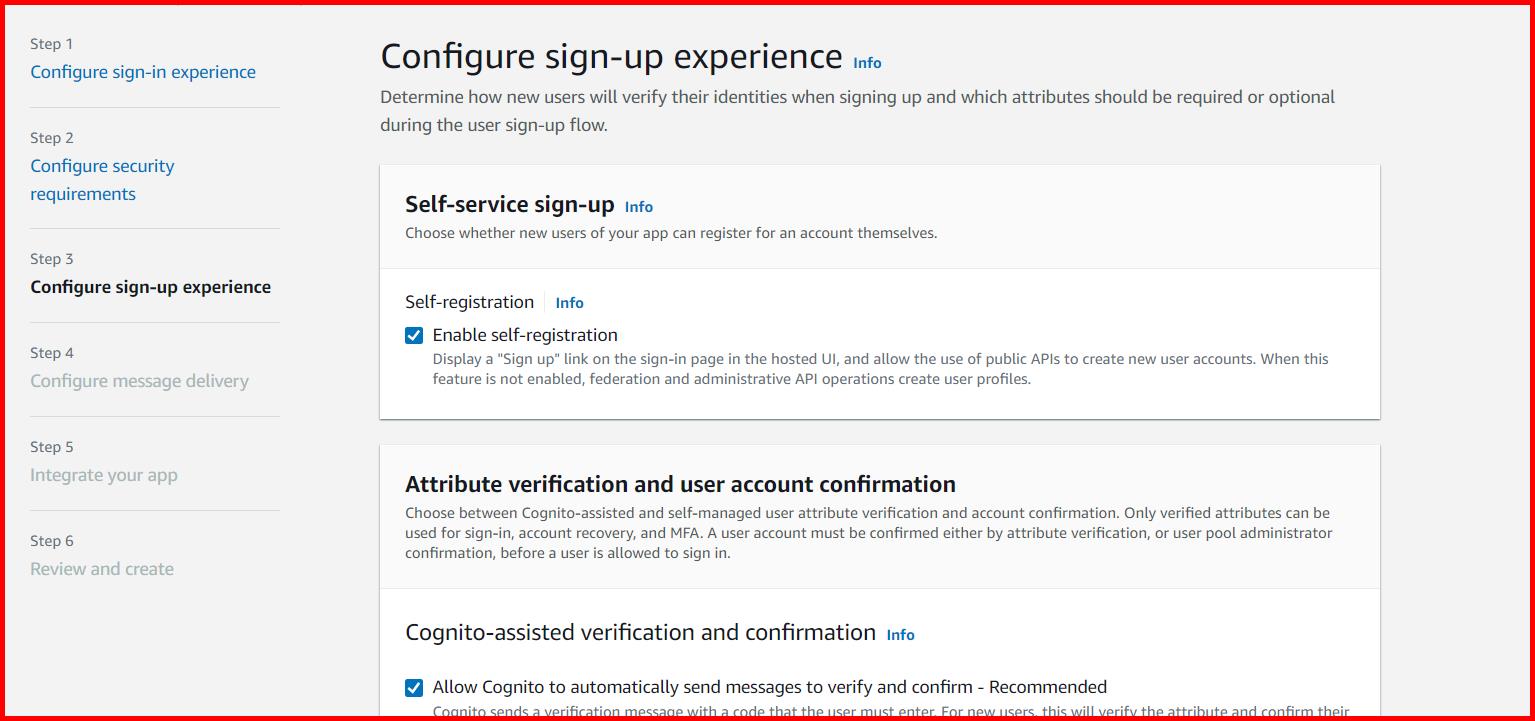Click the Recommended text next to the checkbox
1535x721 pixels.
pyautogui.click(x=1048, y=687)
